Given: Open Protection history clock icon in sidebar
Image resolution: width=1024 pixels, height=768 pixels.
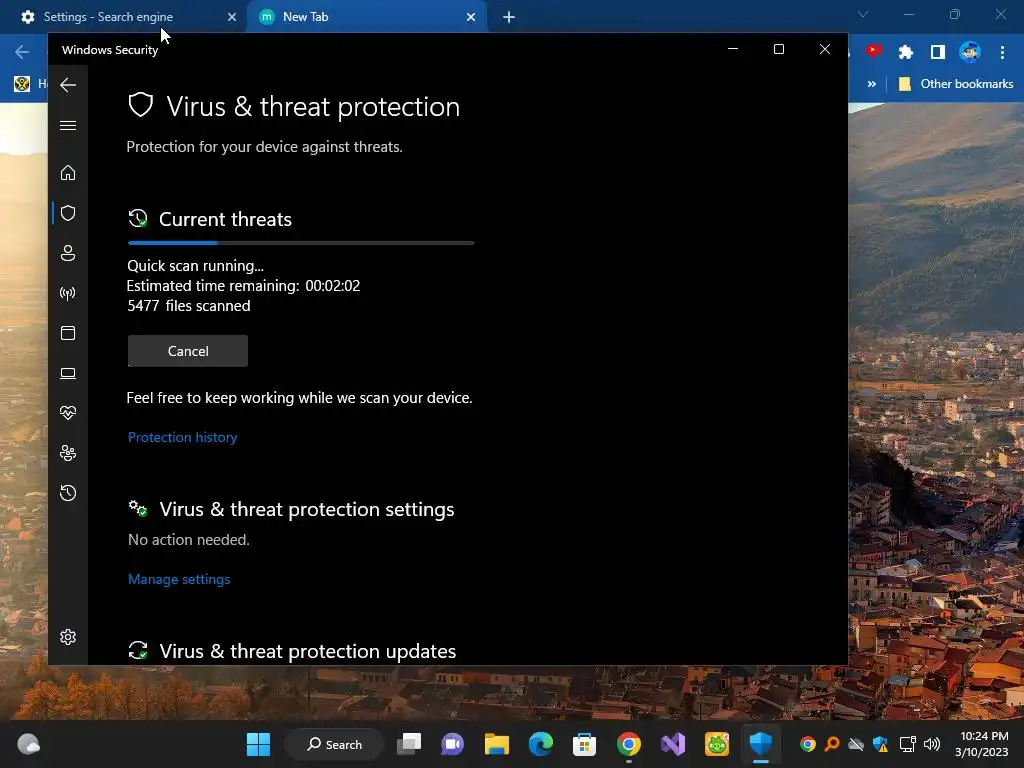Looking at the screenshot, I should coord(68,492).
